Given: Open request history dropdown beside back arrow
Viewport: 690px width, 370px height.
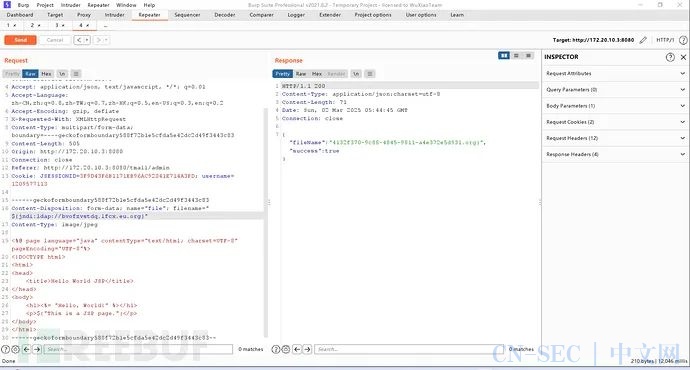Looking at the screenshot, I should pyautogui.click(x=87, y=40).
